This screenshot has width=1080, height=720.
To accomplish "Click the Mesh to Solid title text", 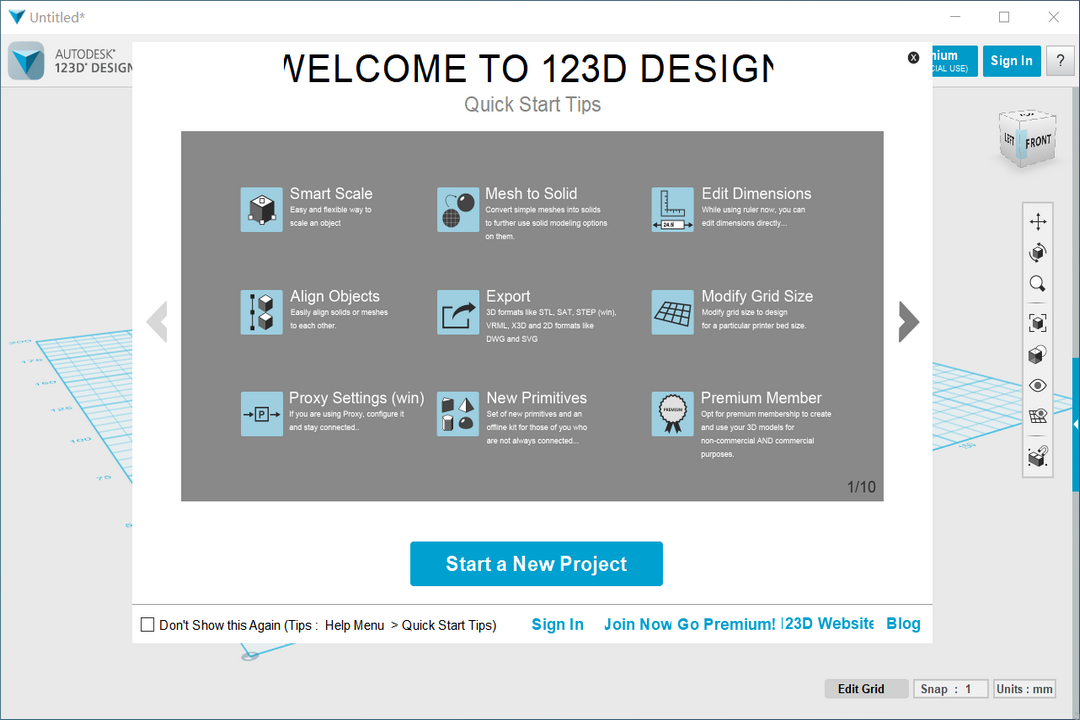I will (531, 194).
